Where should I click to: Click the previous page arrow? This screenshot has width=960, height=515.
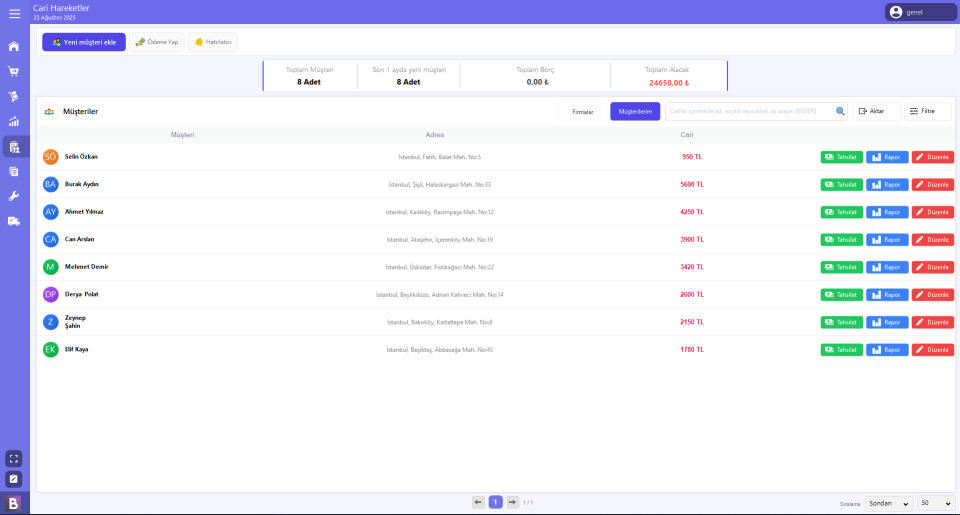(x=478, y=502)
